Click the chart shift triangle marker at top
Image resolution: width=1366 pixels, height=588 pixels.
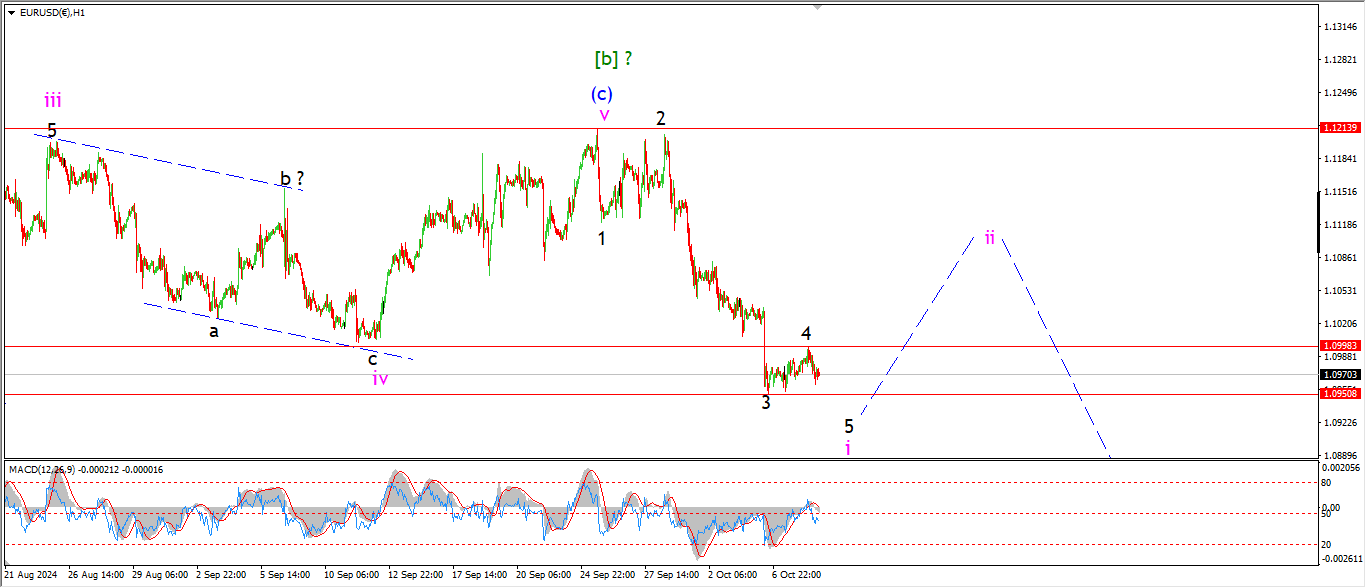[819, 7]
